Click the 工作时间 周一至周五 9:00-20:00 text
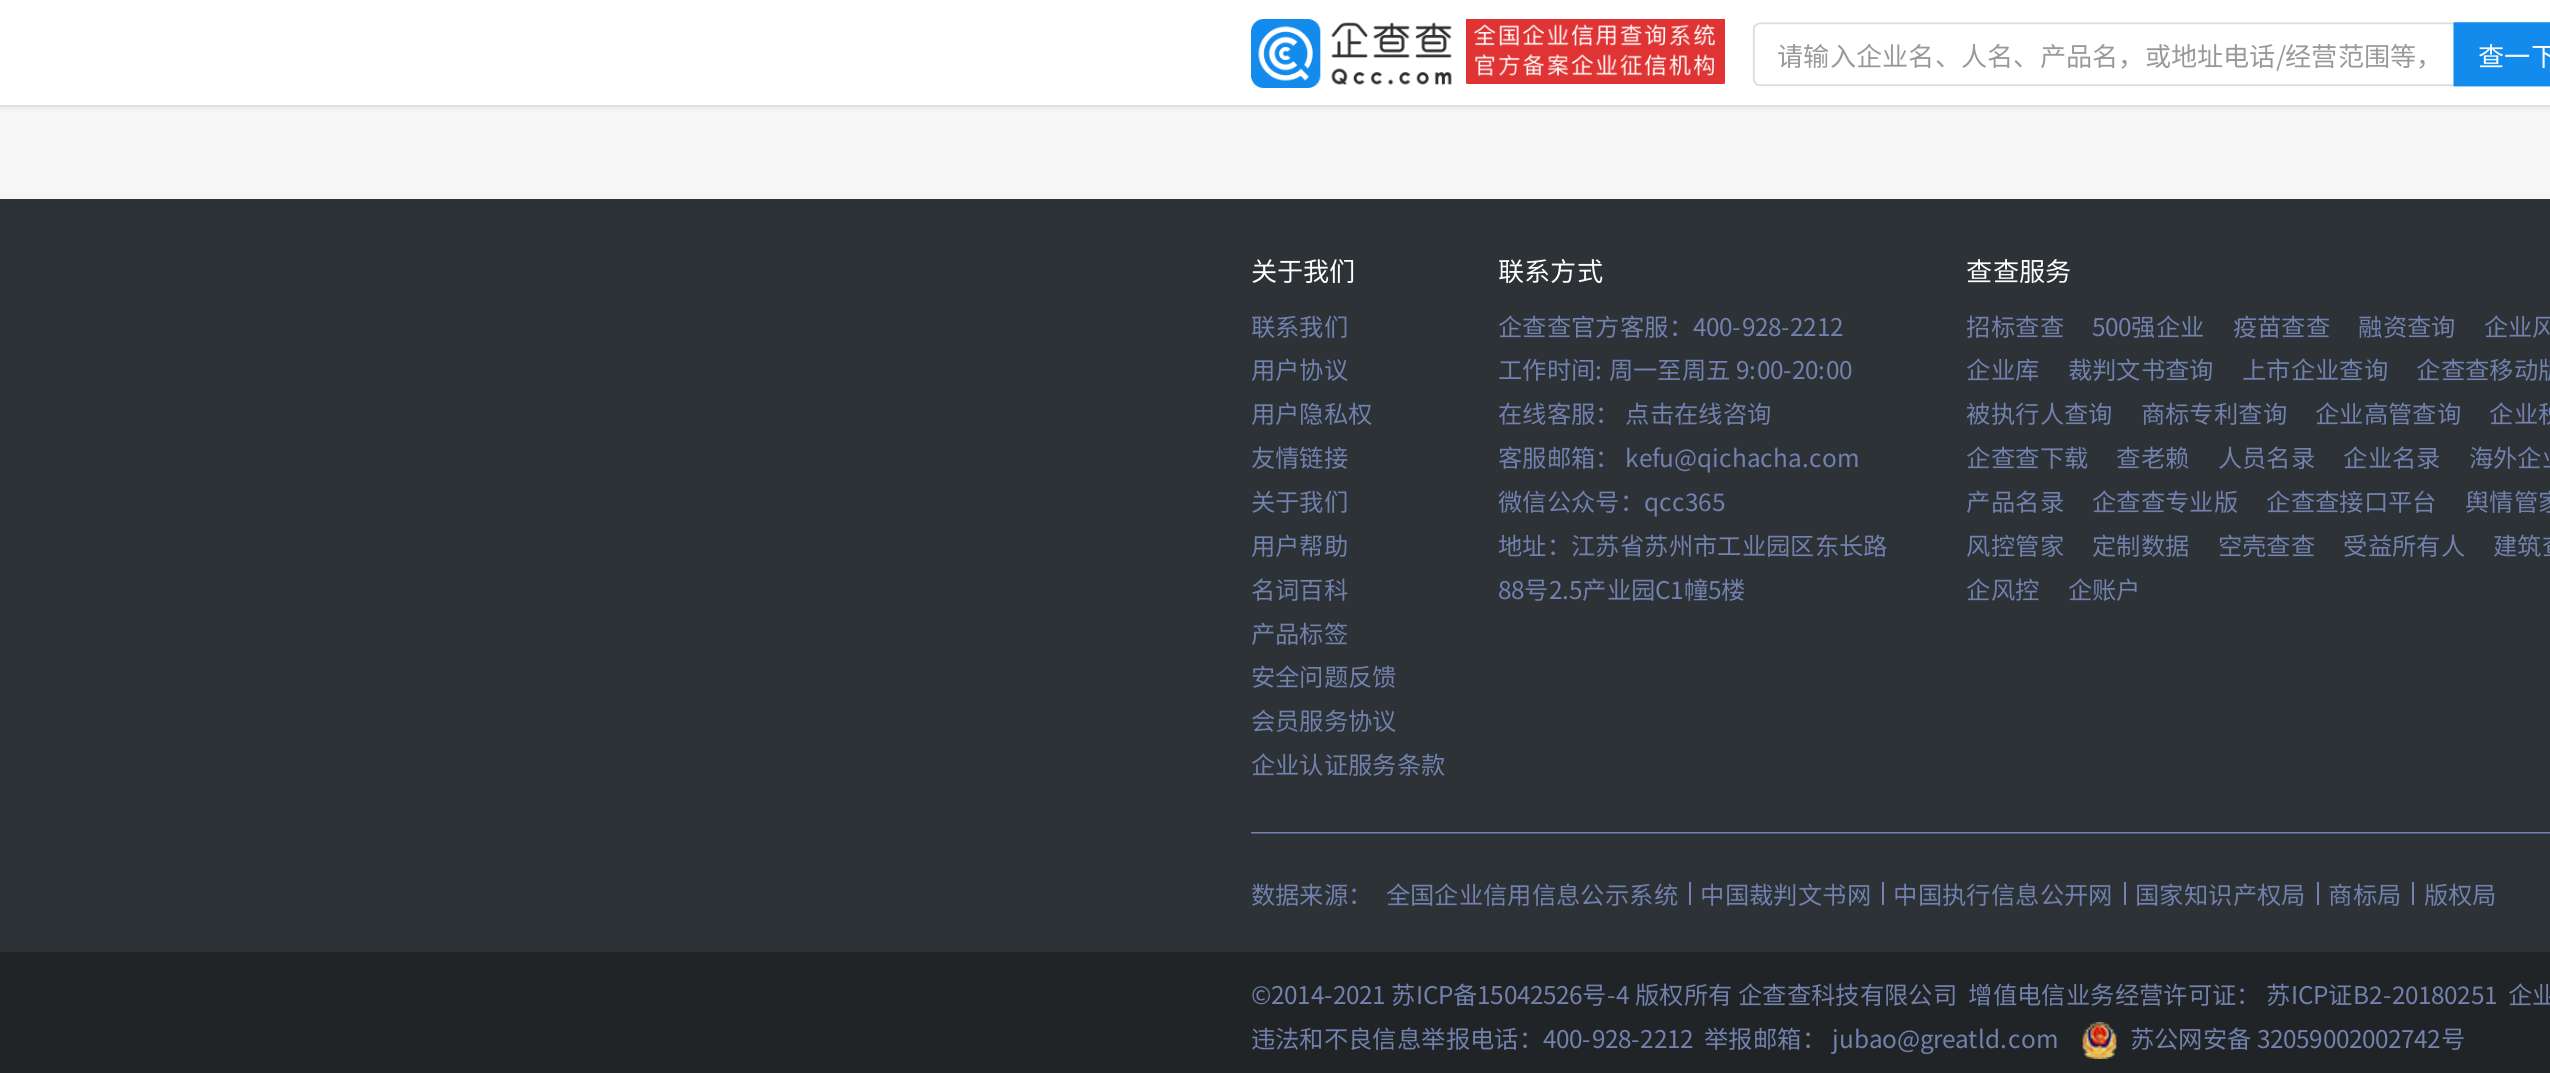The height and width of the screenshot is (1073, 2550). (x=1675, y=371)
